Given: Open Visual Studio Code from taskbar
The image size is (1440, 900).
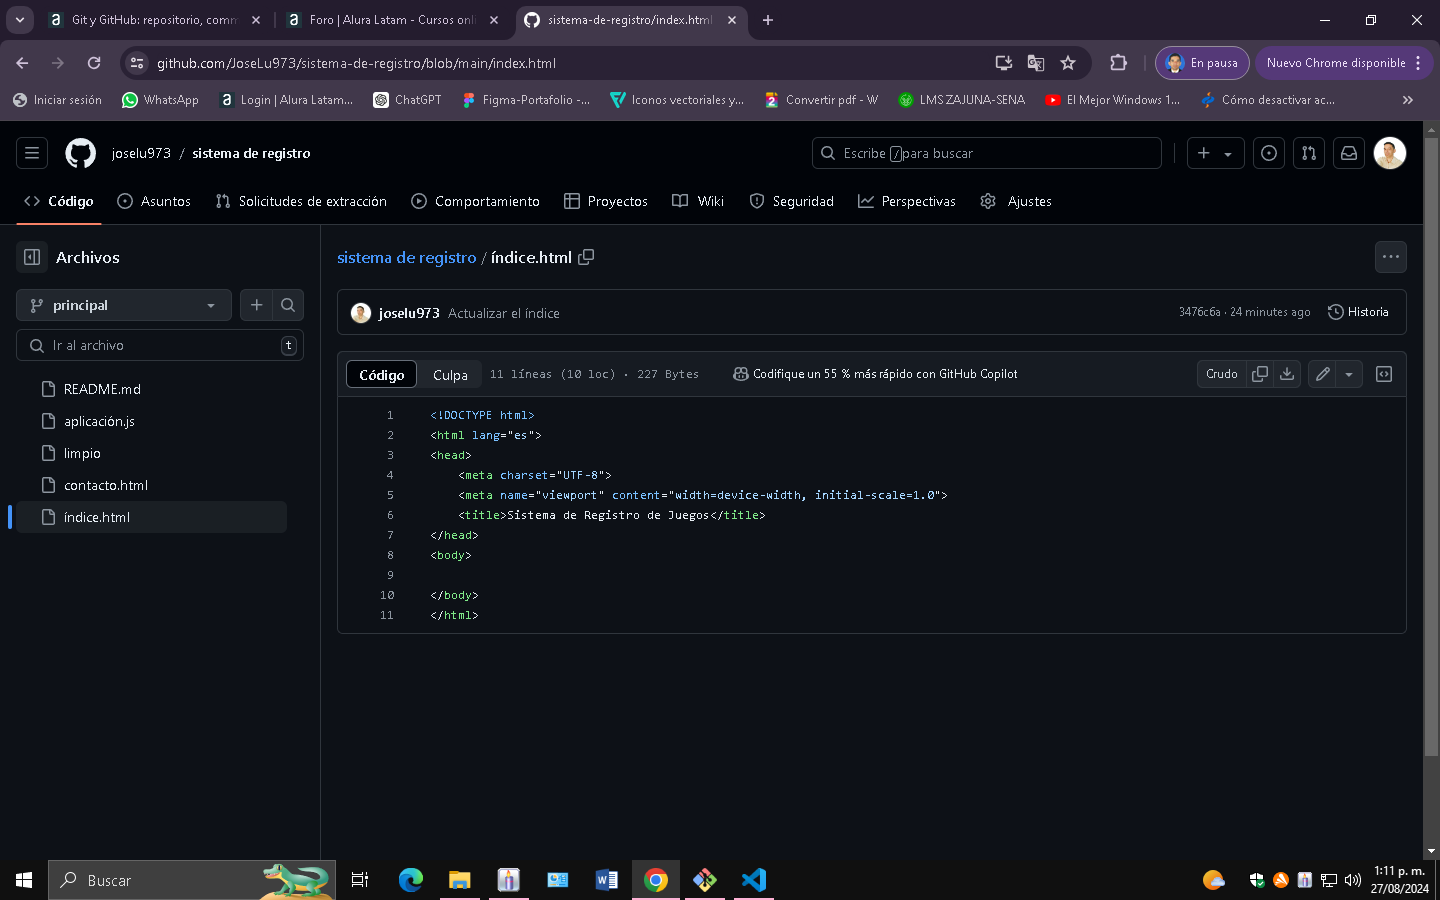Looking at the screenshot, I should [754, 880].
